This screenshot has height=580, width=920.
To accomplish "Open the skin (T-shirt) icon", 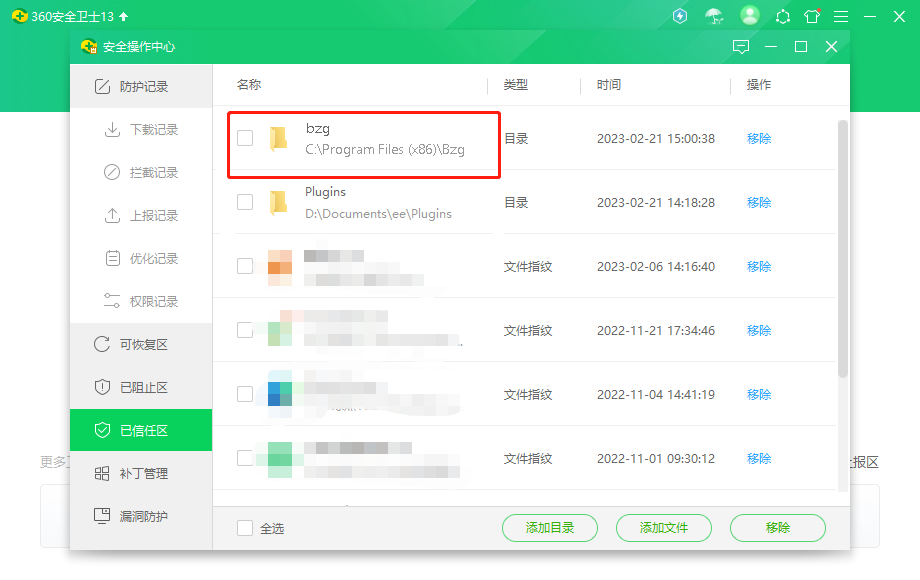I will 812,16.
